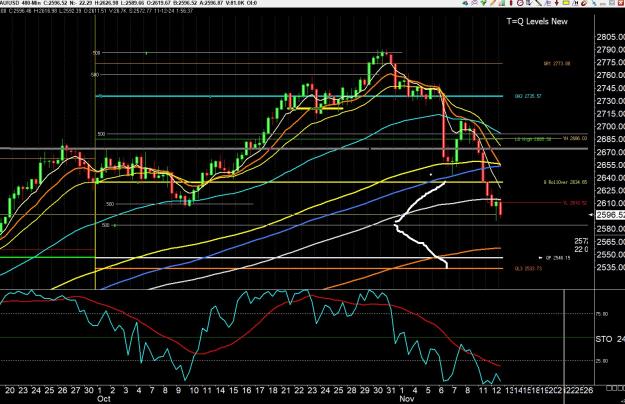
Task: Click the OP 2546.15 level label
Action: click(x=558, y=258)
